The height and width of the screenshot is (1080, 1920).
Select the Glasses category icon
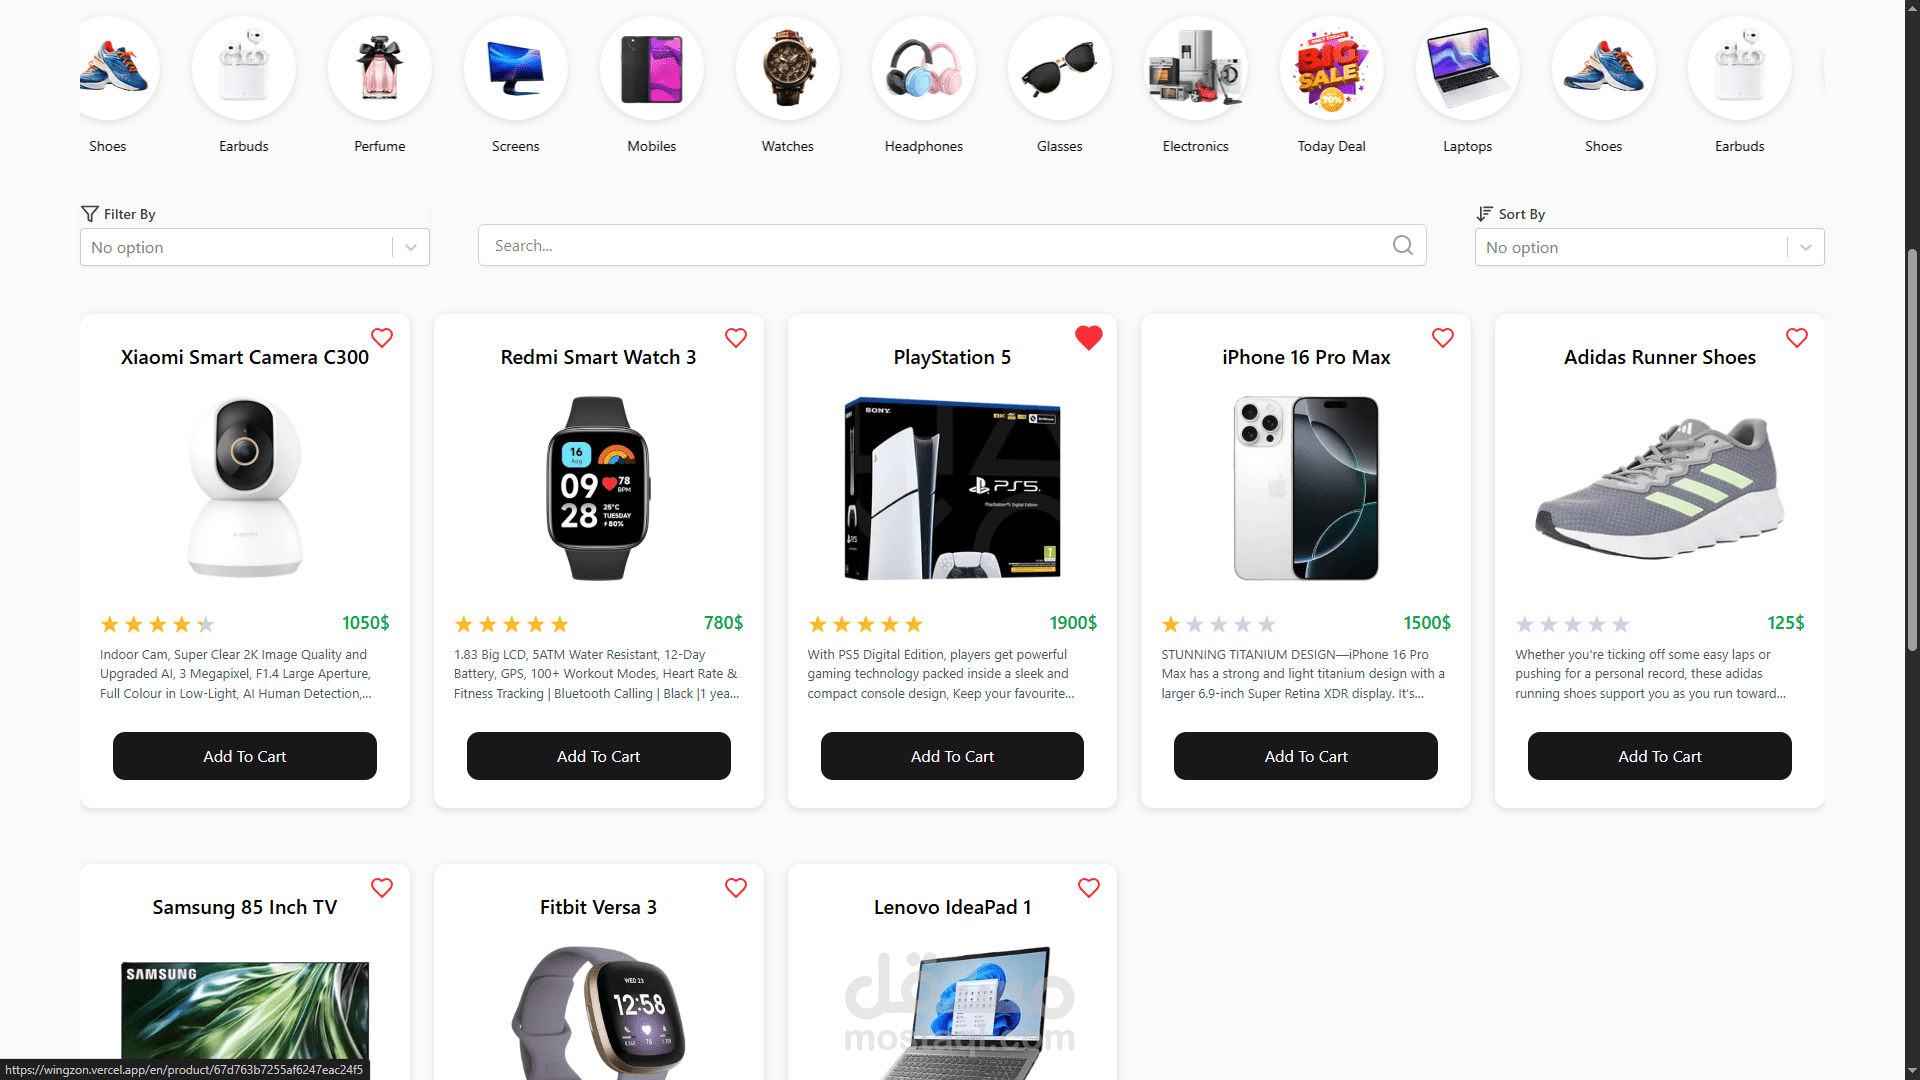[1059, 68]
